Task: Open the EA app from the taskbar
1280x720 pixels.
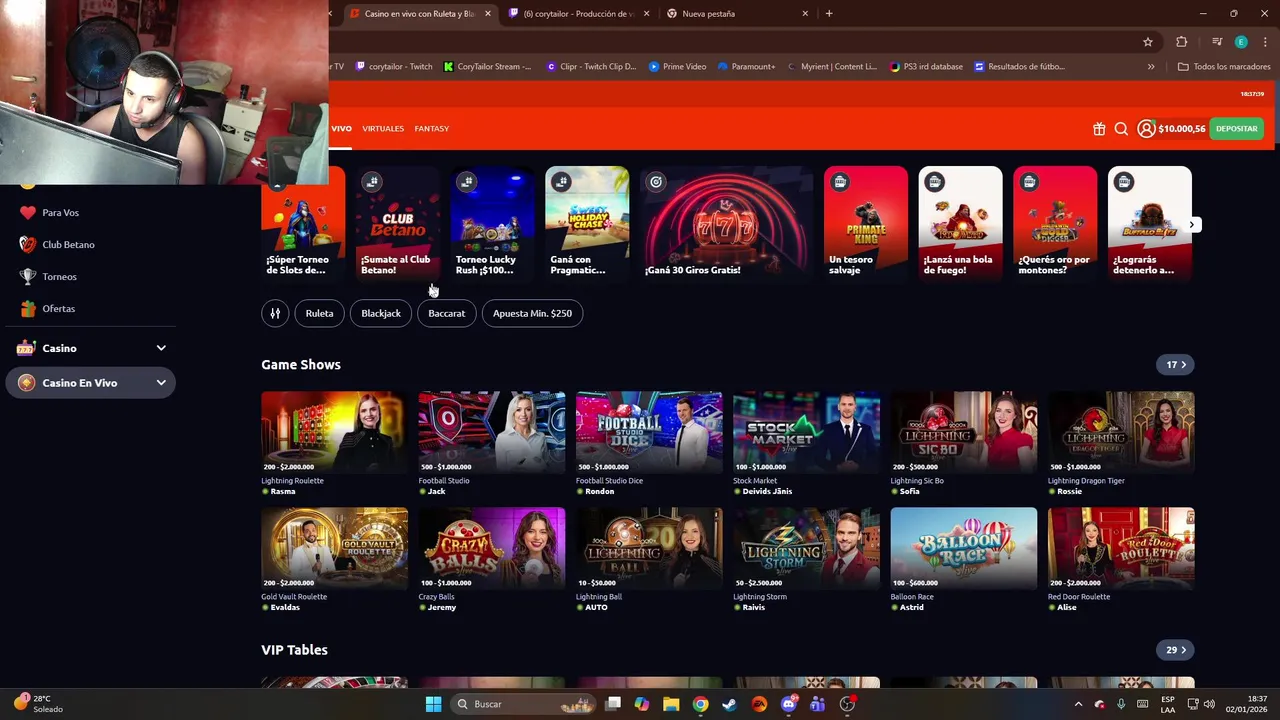Action: pyautogui.click(x=759, y=704)
